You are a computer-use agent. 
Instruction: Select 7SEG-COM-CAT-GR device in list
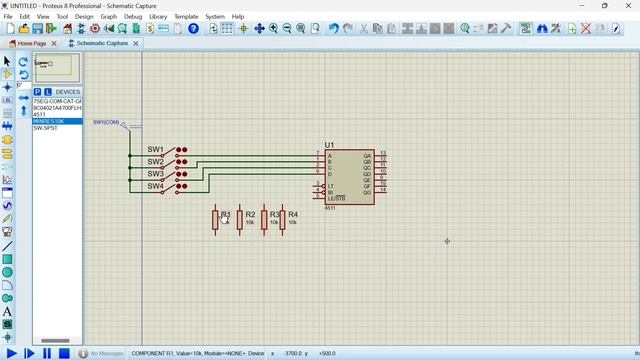tap(58, 101)
